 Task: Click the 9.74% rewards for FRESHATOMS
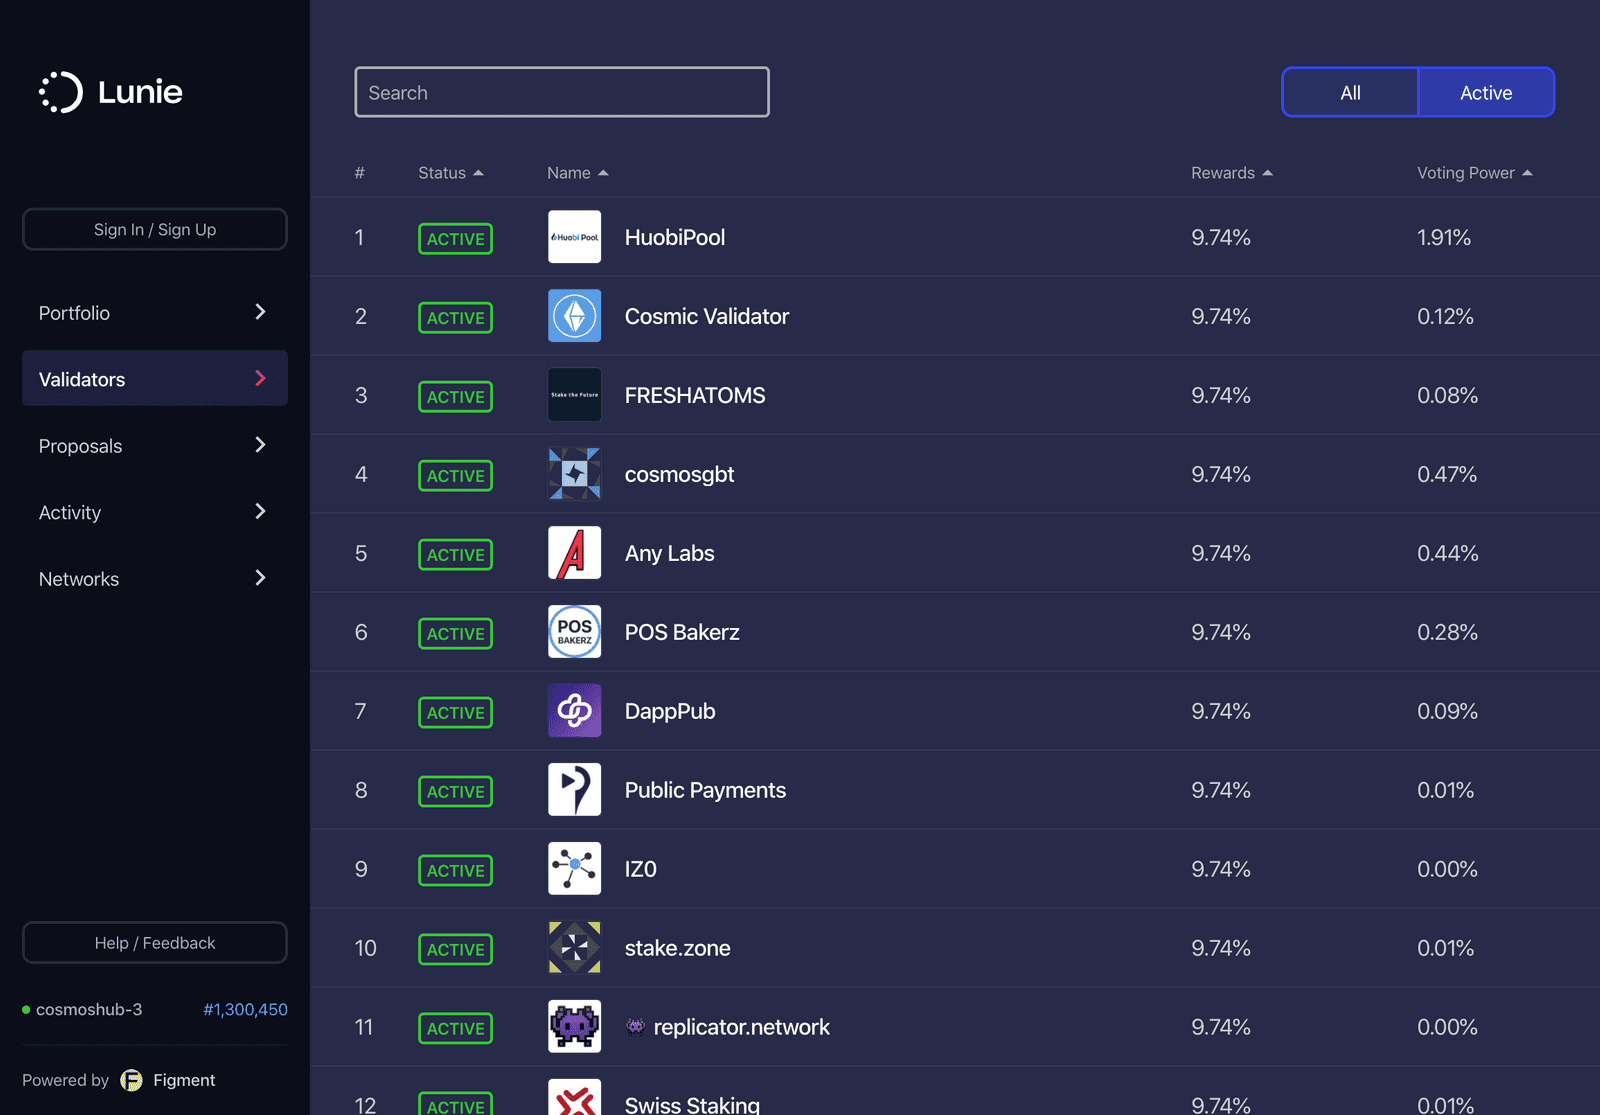[x=1221, y=396]
